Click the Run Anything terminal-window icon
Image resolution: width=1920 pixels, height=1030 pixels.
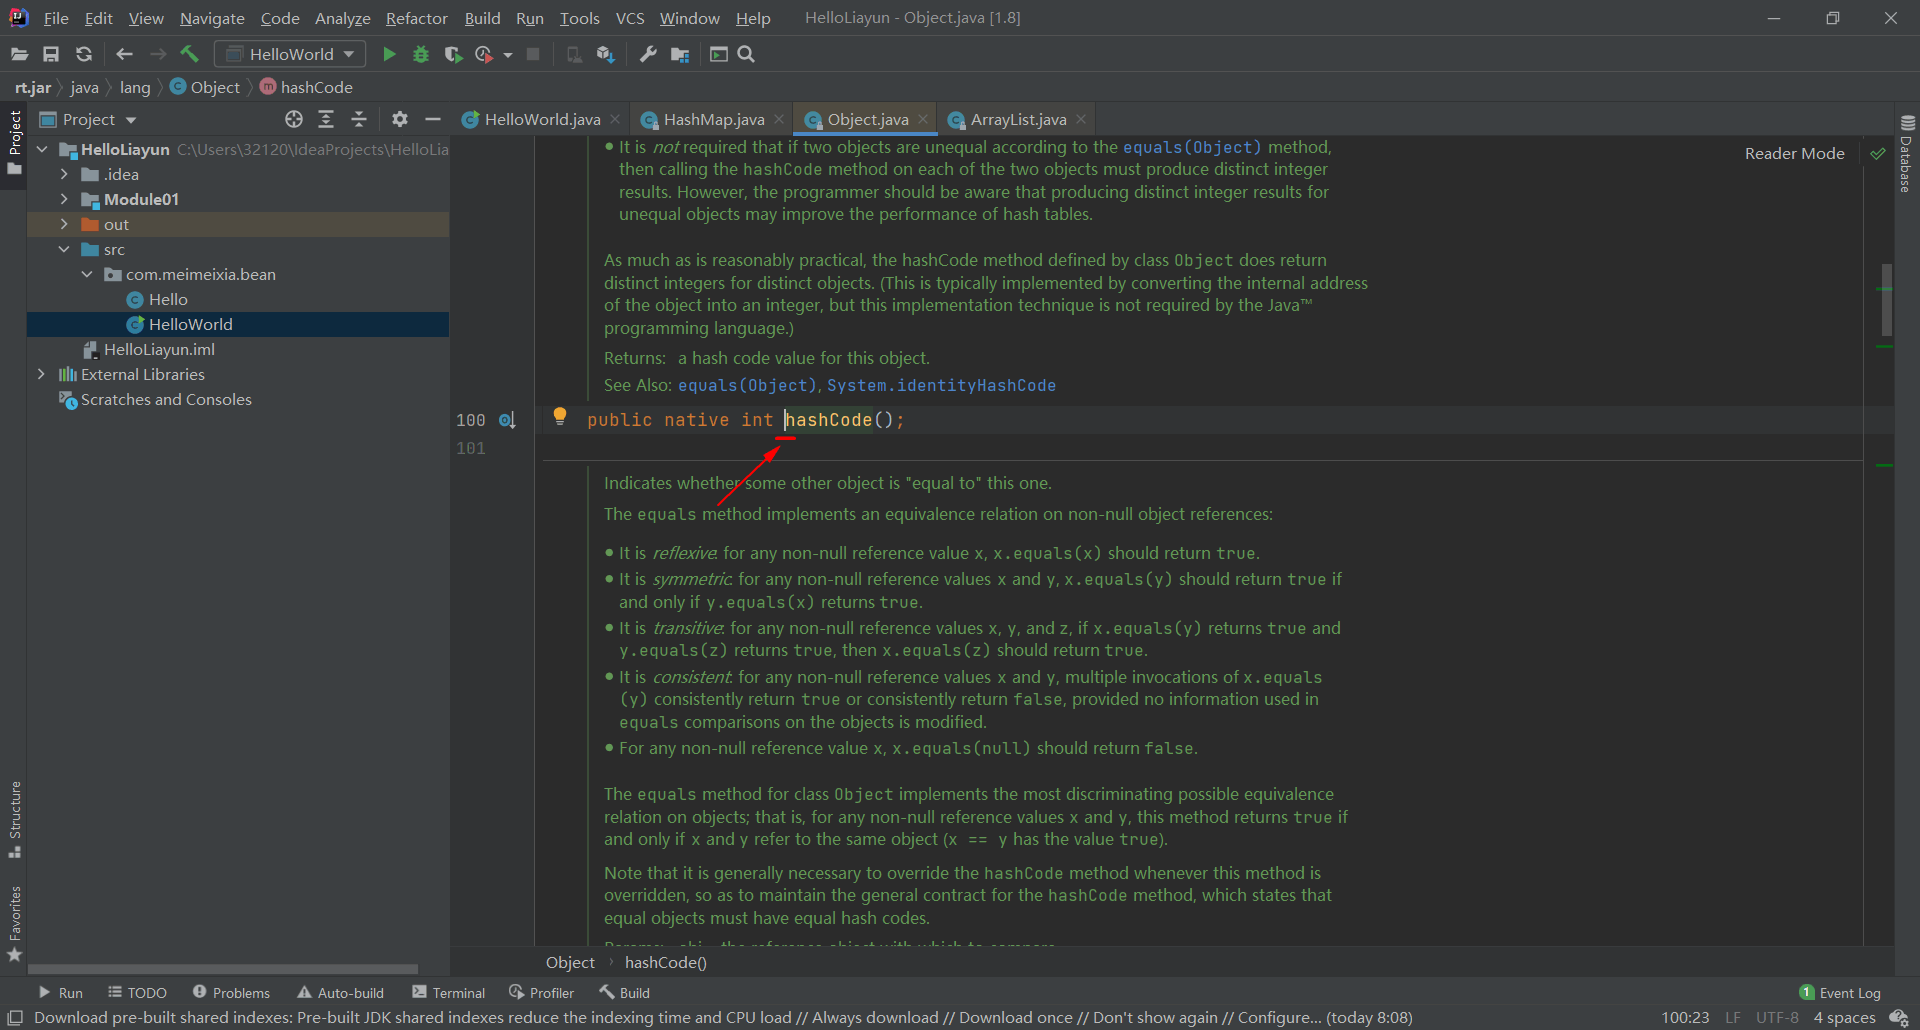click(x=718, y=54)
